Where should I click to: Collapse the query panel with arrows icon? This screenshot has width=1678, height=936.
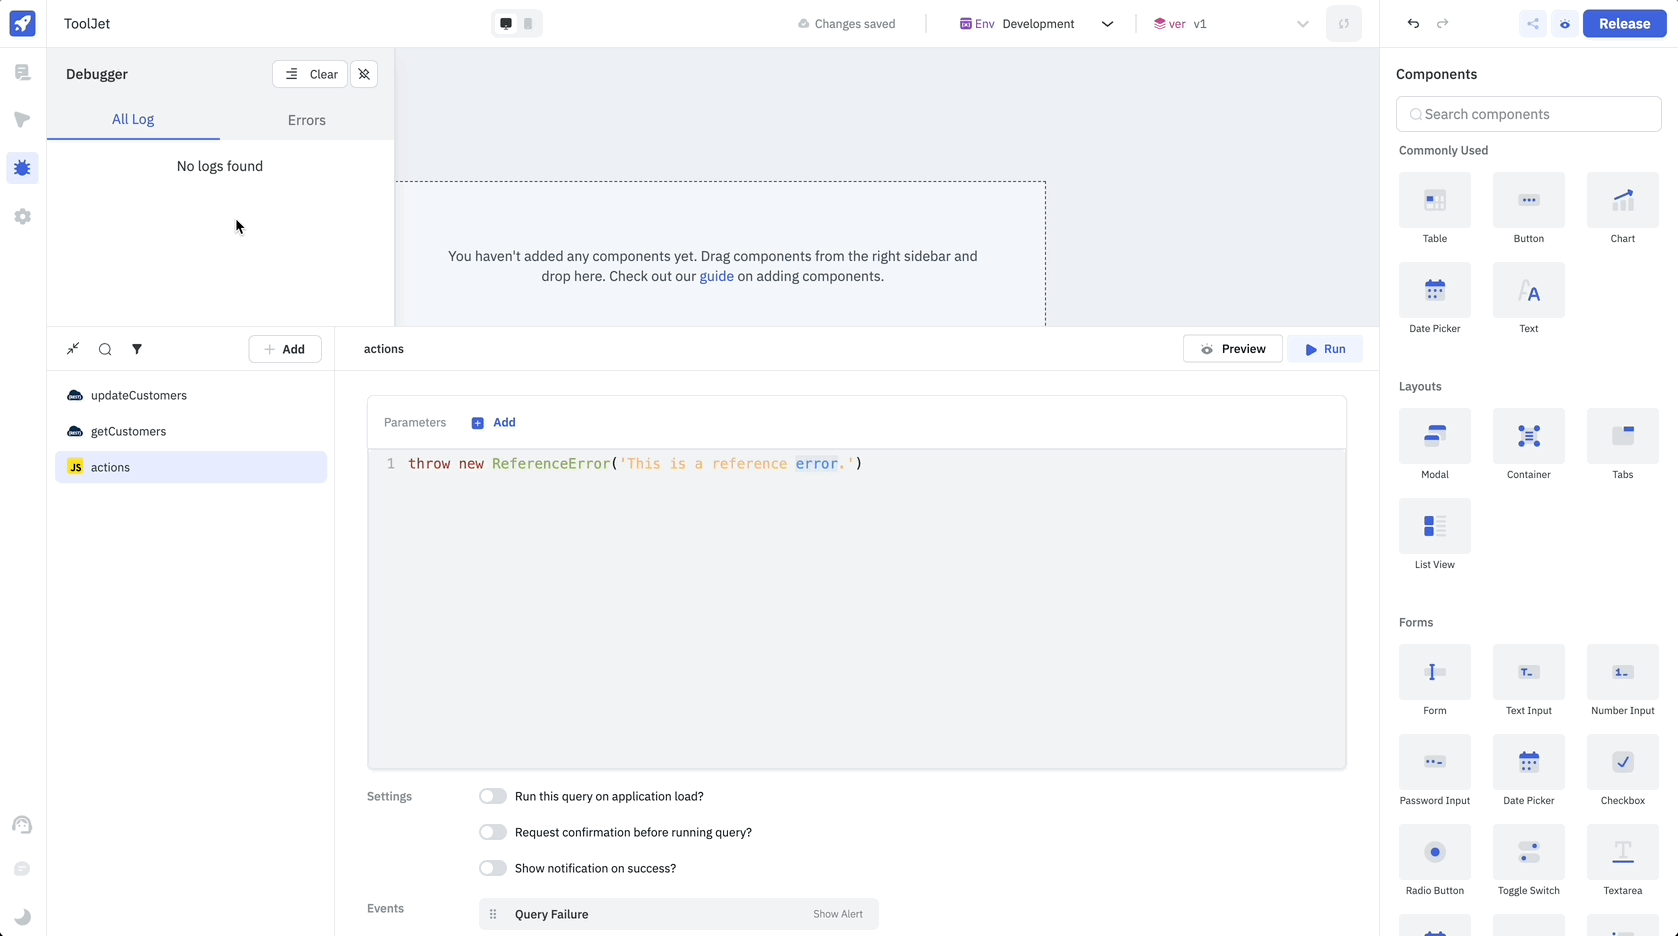click(x=73, y=349)
